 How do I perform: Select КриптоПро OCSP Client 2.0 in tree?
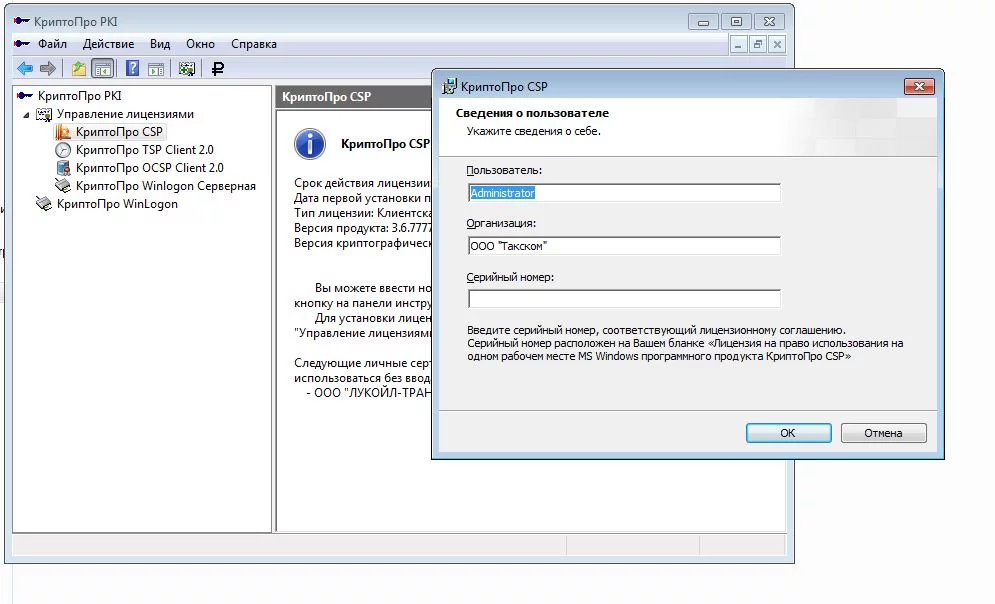pyautogui.click(x=150, y=168)
